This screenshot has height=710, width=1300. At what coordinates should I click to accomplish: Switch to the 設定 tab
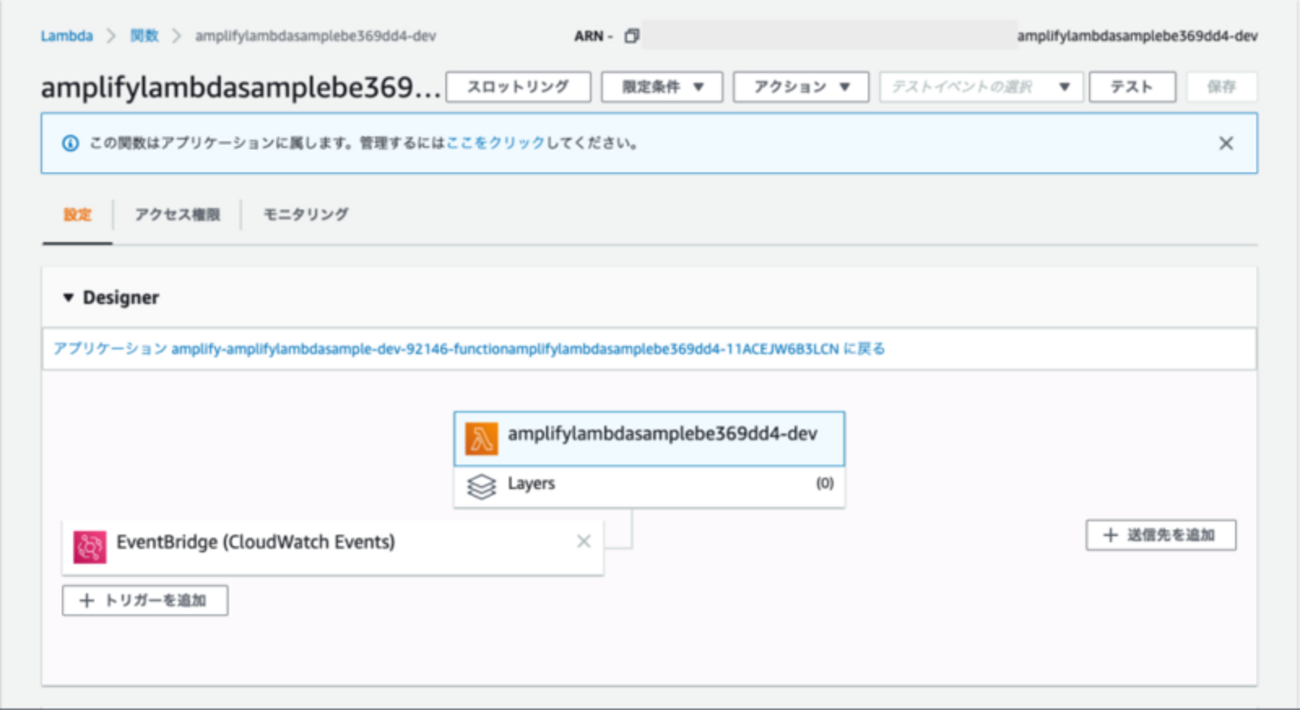pyautogui.click(x=77, y=214)
